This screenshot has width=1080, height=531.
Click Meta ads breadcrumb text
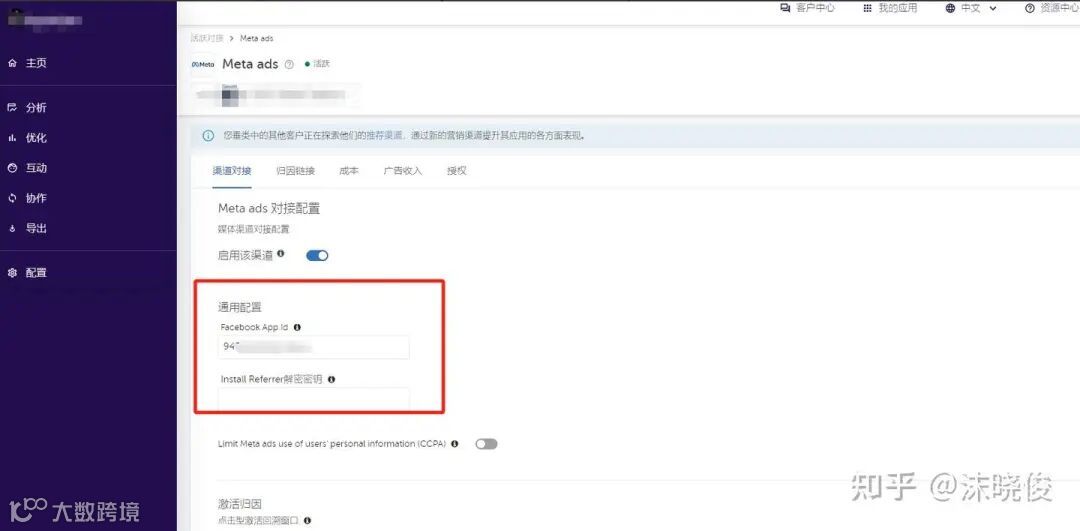click(256, 38)
